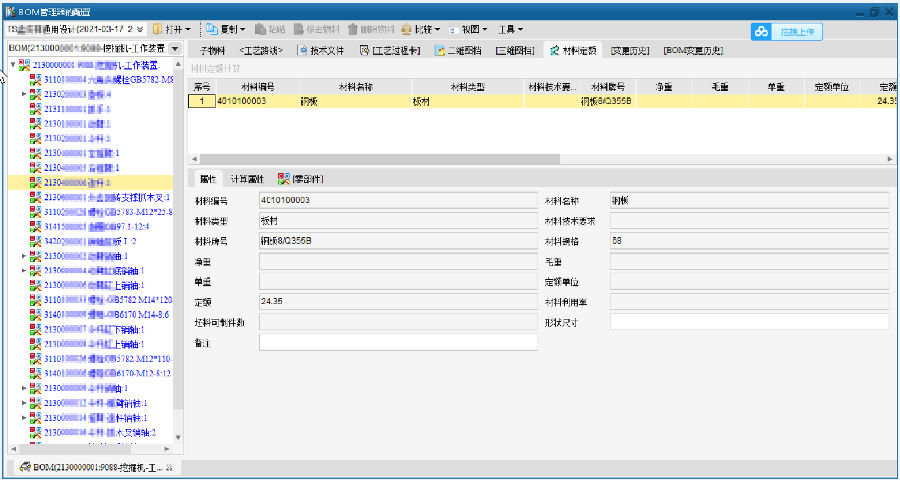Open the BOM selector combo box dropdown

pos(175,48)
